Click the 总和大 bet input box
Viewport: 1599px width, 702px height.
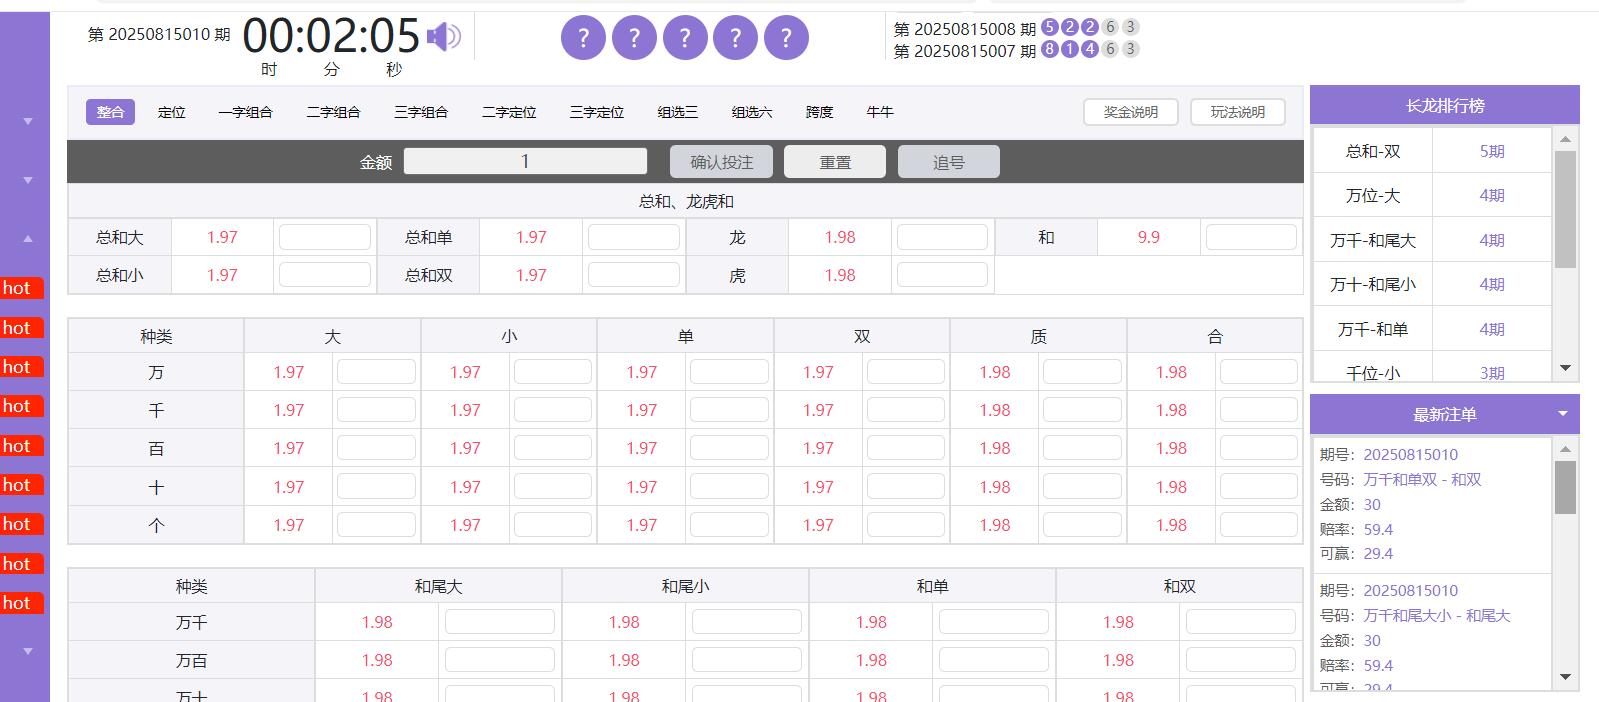point(324,238)
